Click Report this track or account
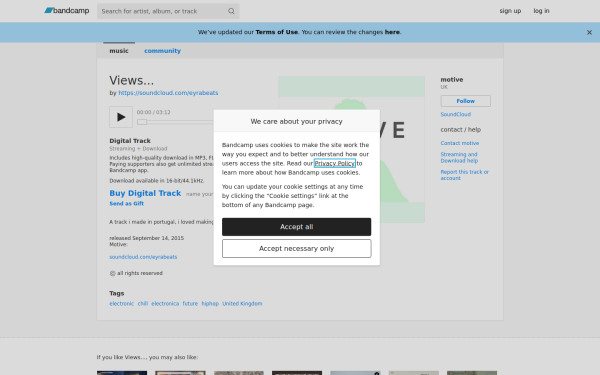Viewport: 600px width, 375px height. [x=465, y=175]
